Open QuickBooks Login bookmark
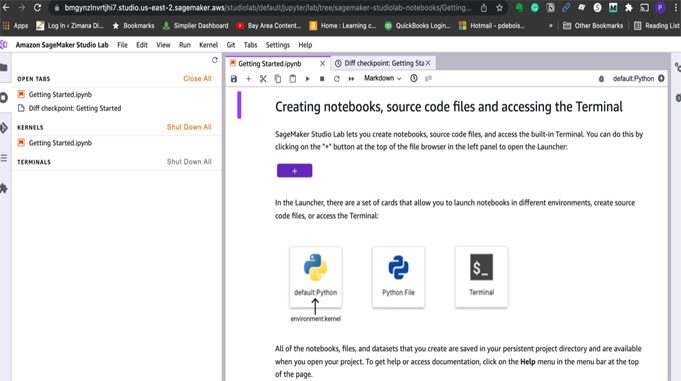The image size is (681, 381). [x=418, y=26]
